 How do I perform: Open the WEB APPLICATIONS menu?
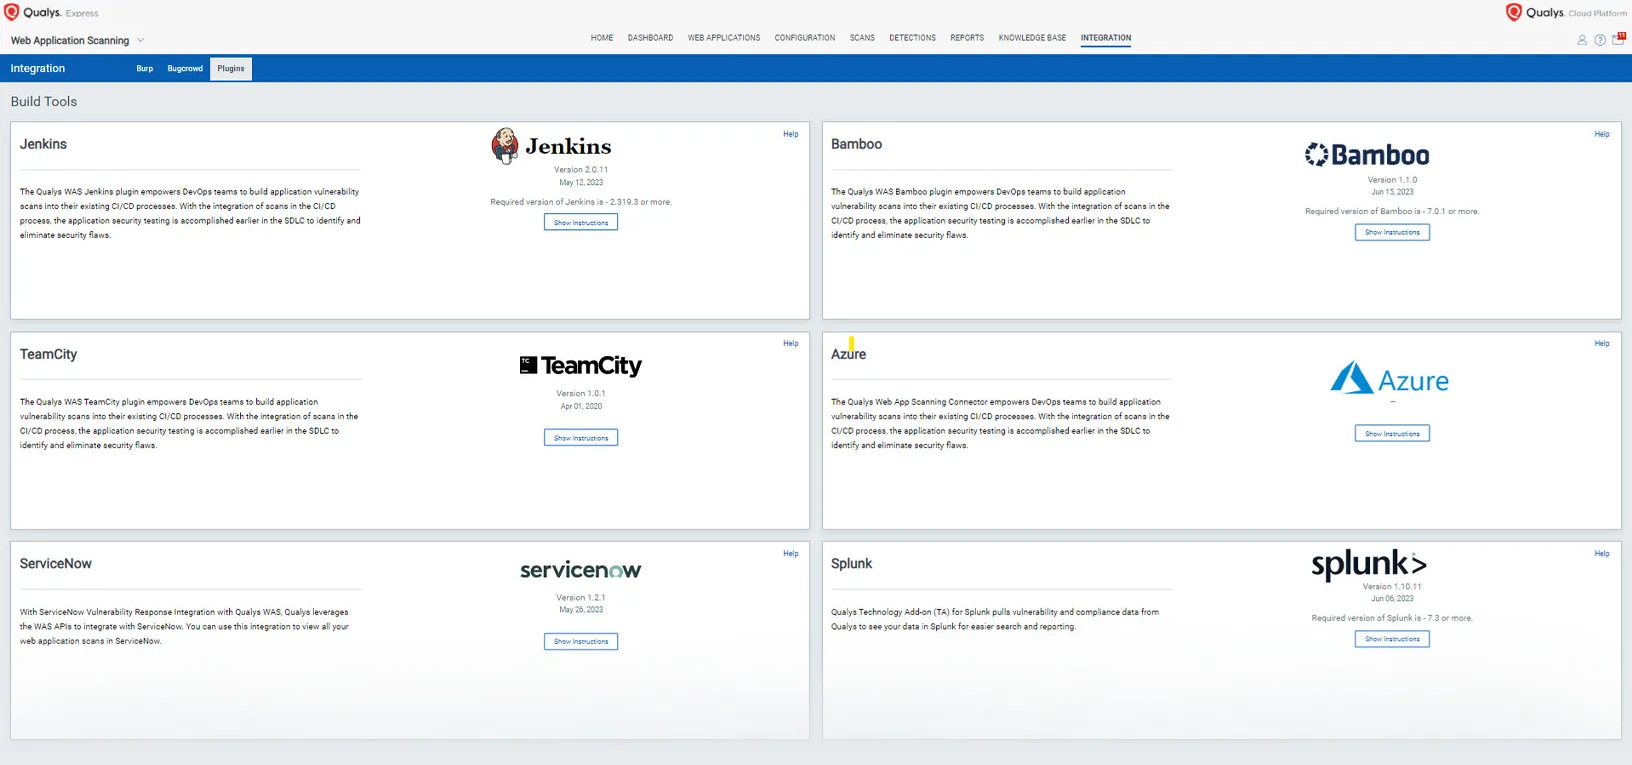[724, 38]
